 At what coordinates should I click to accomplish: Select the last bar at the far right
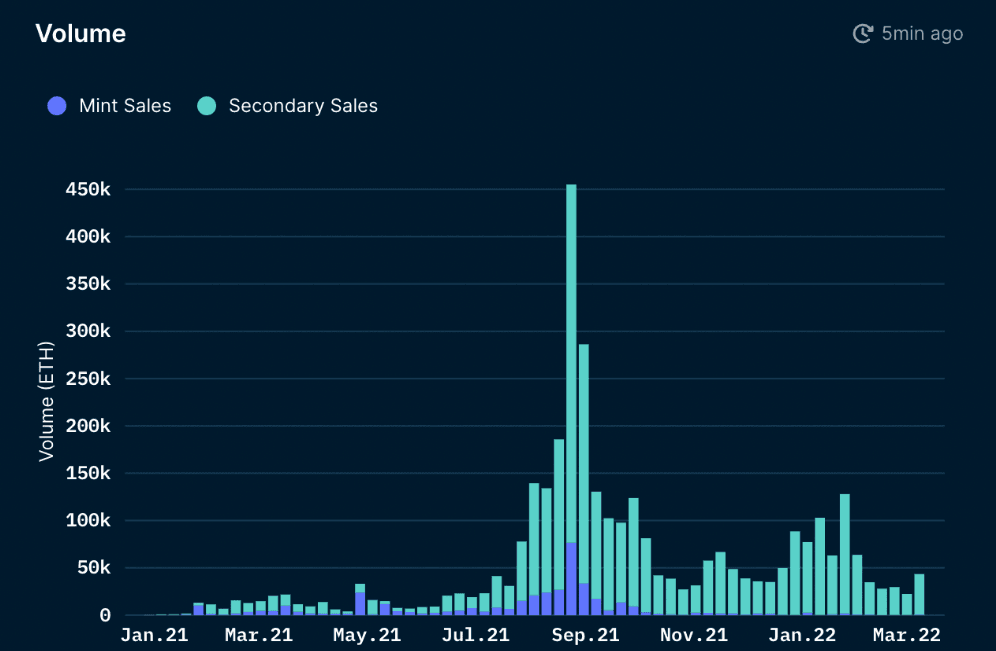click(x=919, y=594)
